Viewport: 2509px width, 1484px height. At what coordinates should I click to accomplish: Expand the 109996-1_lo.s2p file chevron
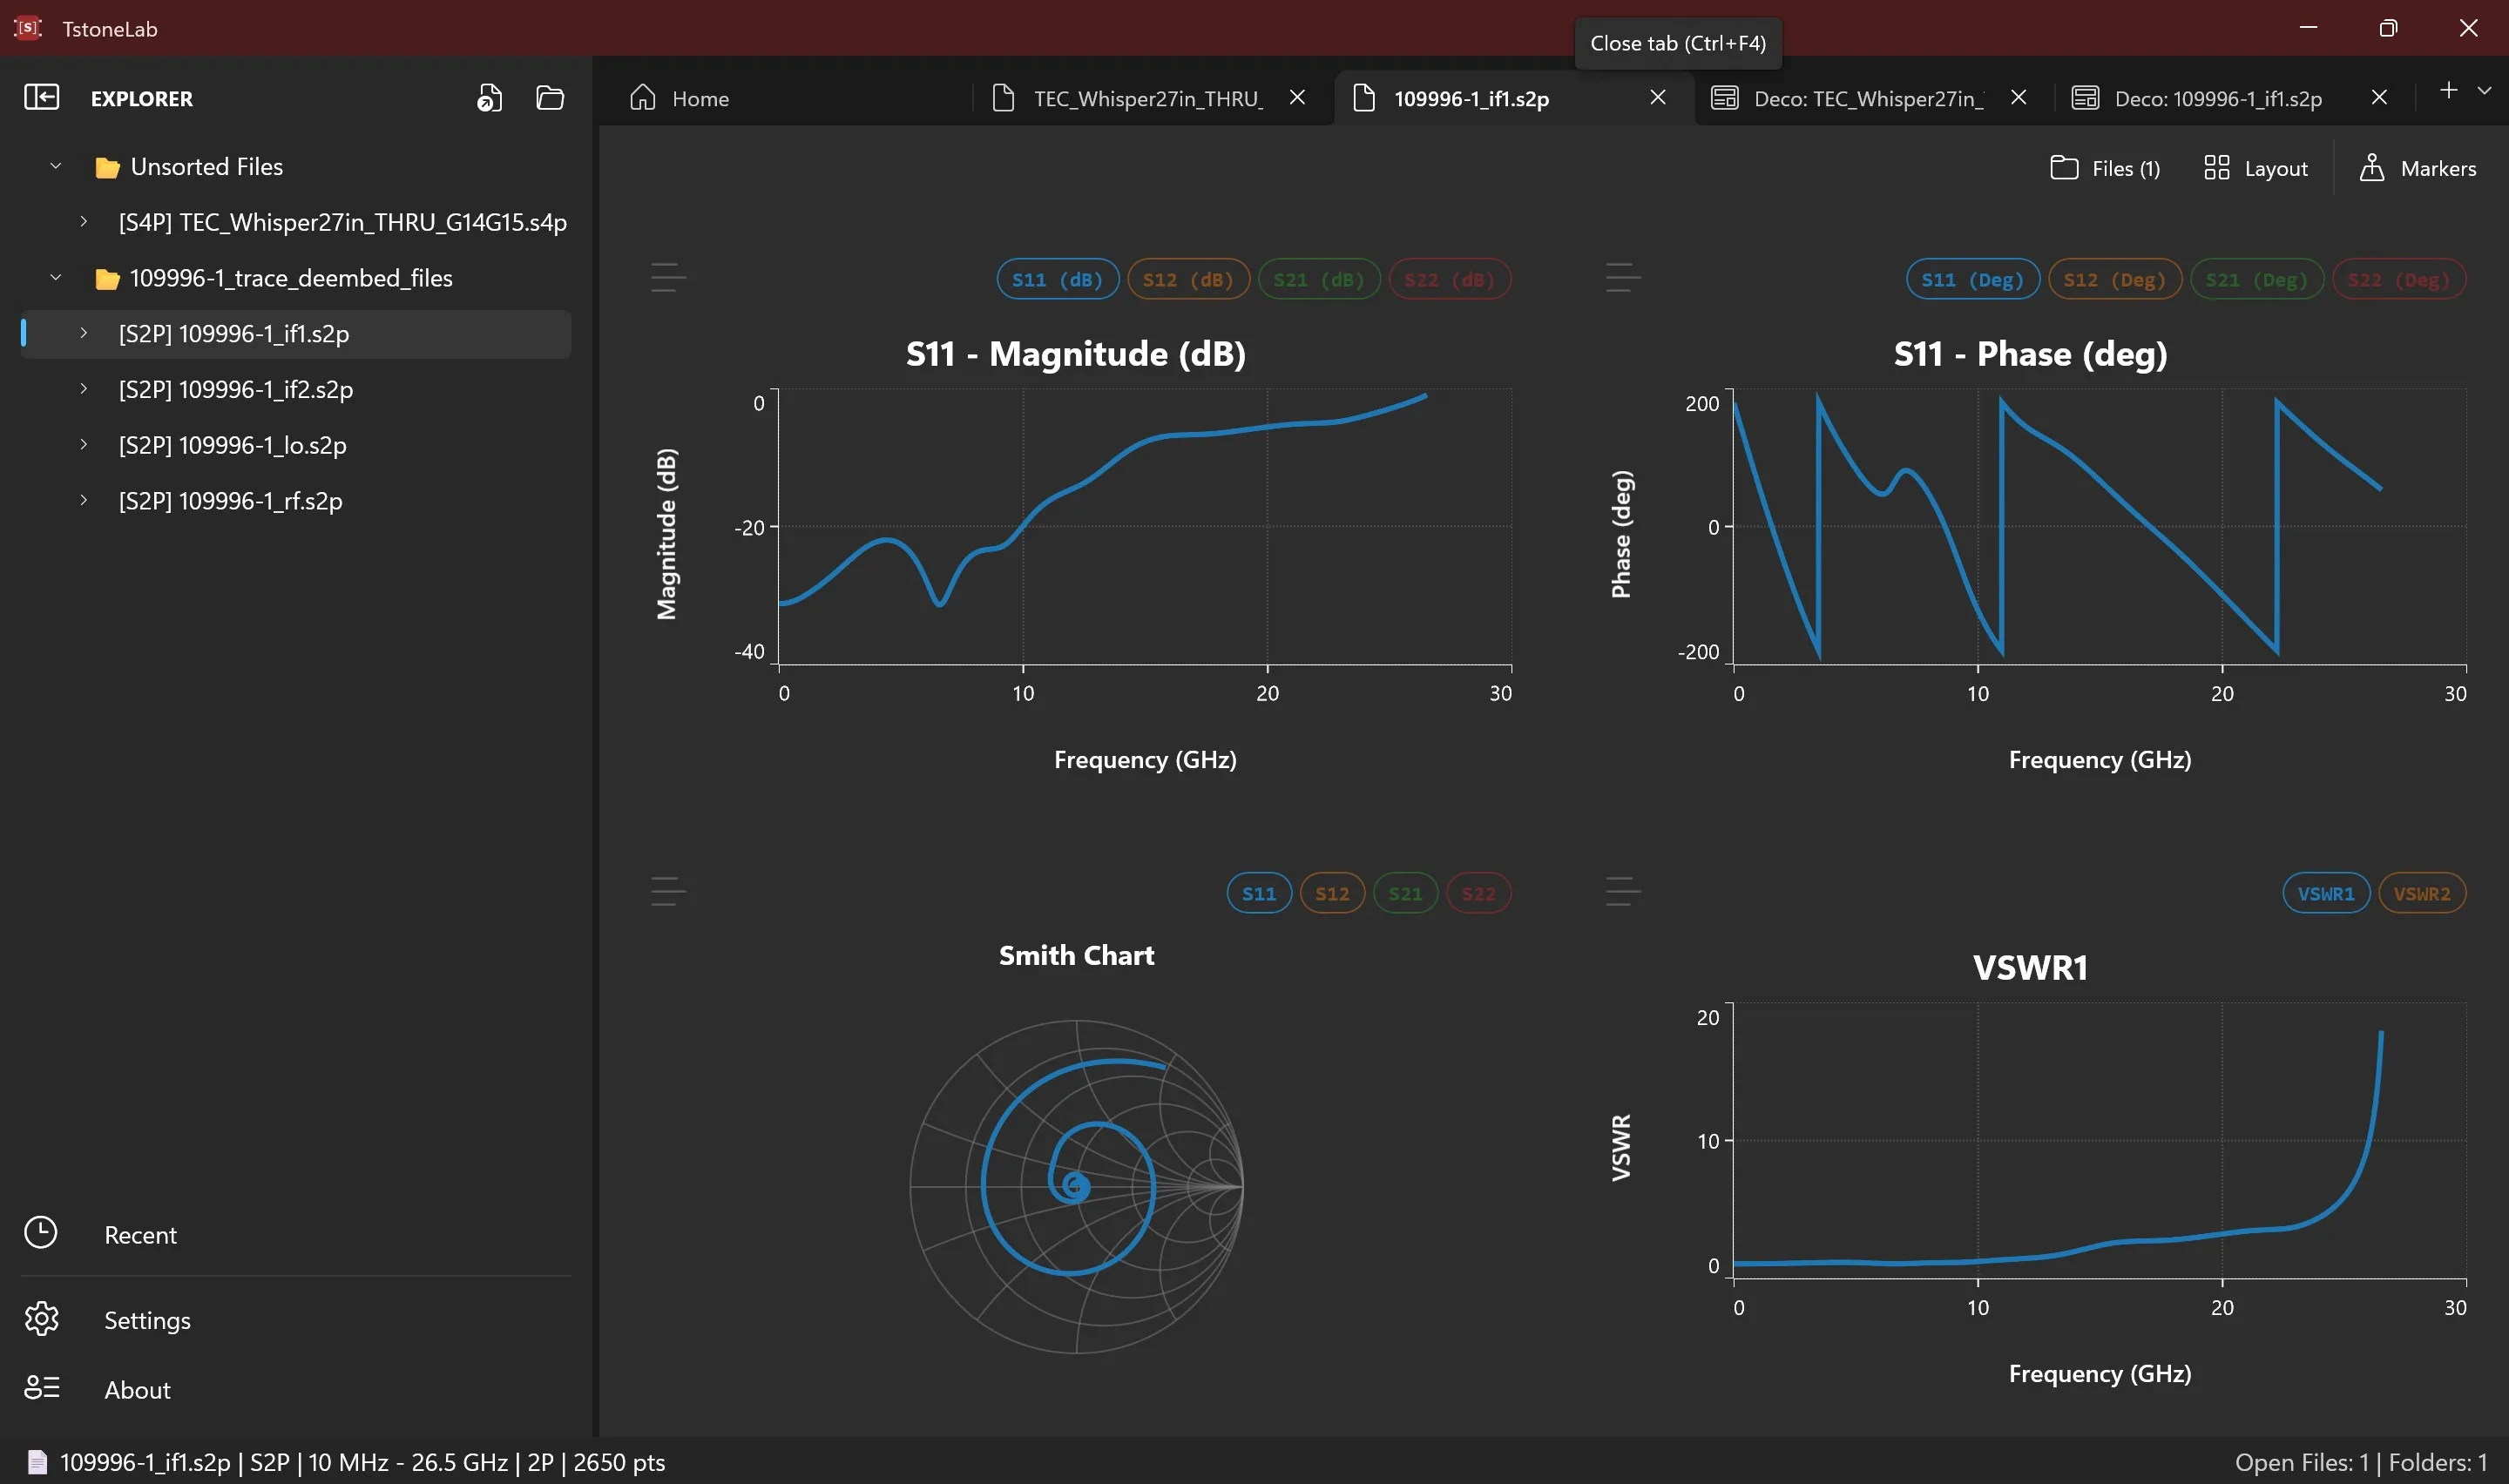84,444
